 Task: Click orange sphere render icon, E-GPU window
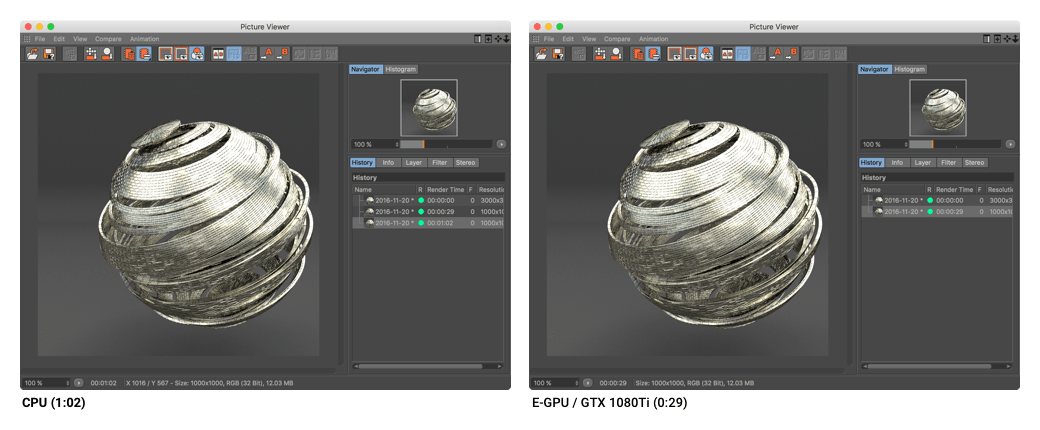[x=615, y=54]
